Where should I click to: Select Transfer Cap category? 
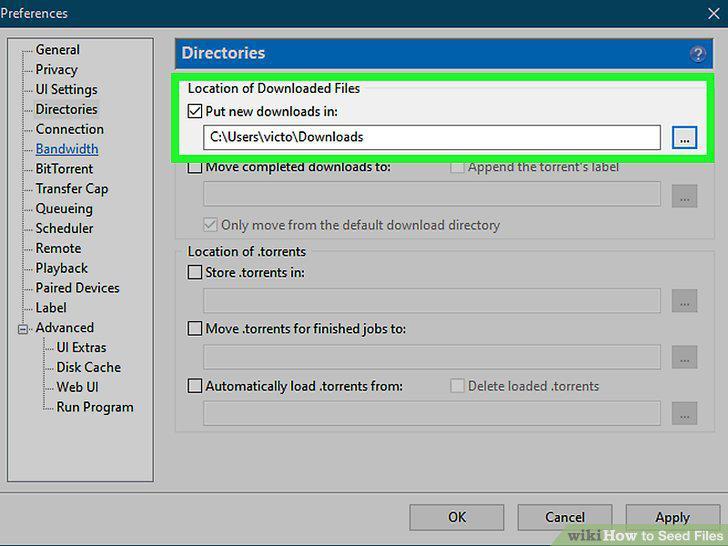(x=72, y=189)
